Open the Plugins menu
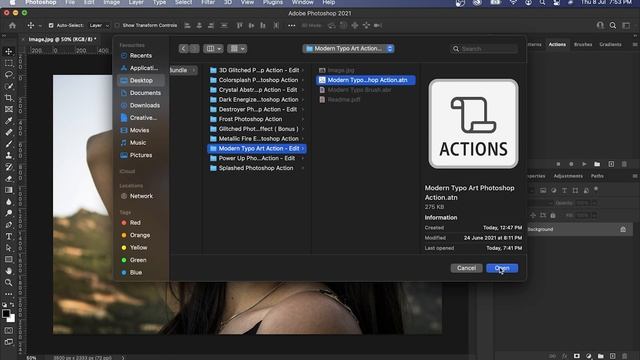Screen dimensions: 640x360 point(273,2)
